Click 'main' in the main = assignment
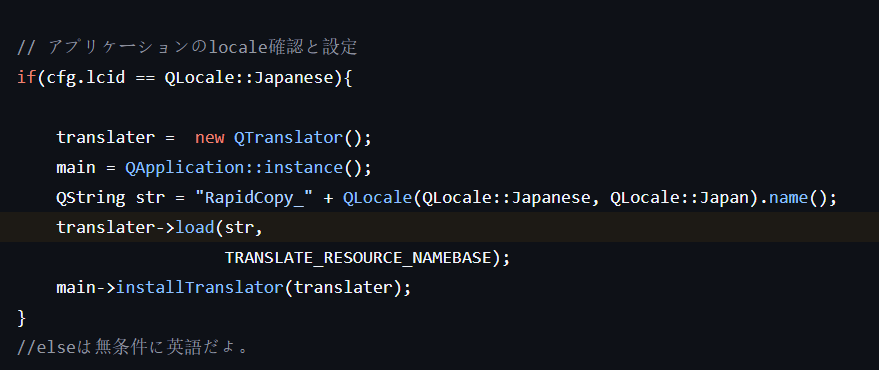The image size is (879, 370). coord(76,167)
